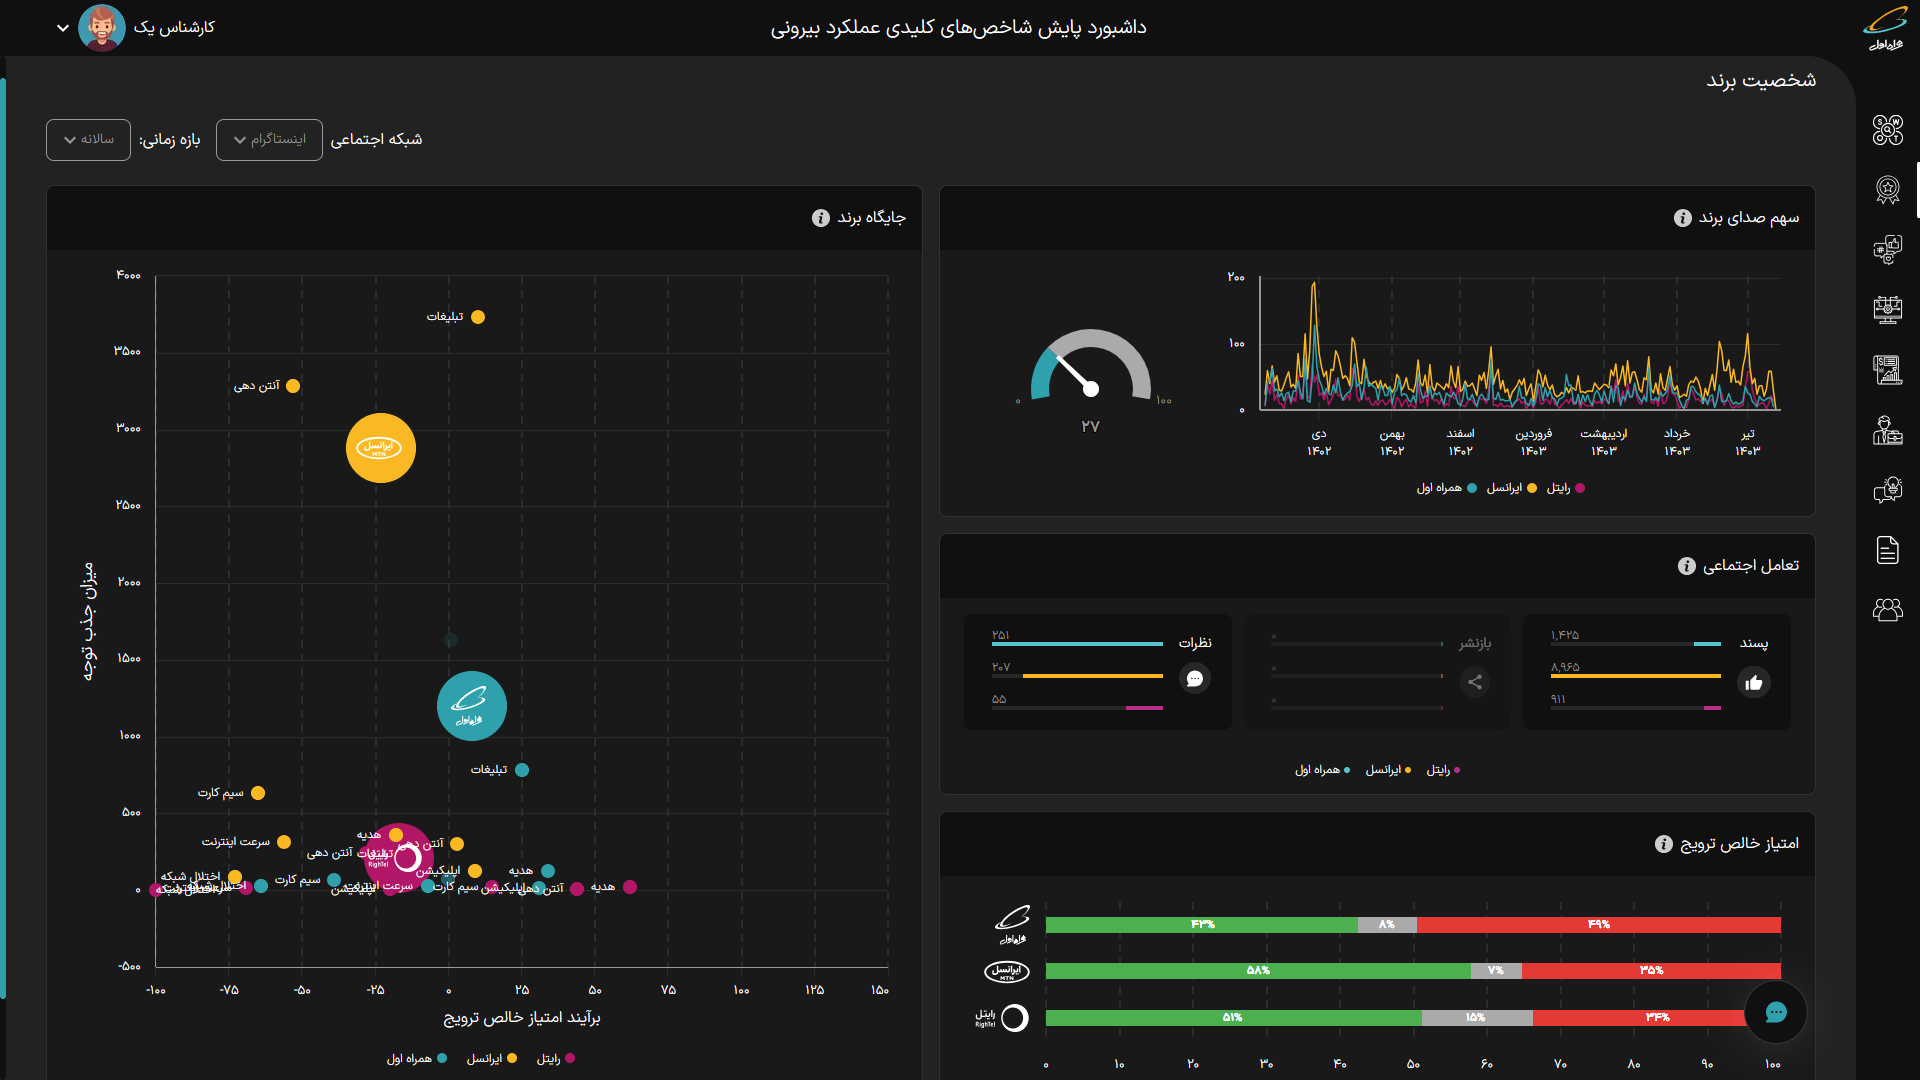Click the Hamrahe Aval logo in header

coord(1886,28)
